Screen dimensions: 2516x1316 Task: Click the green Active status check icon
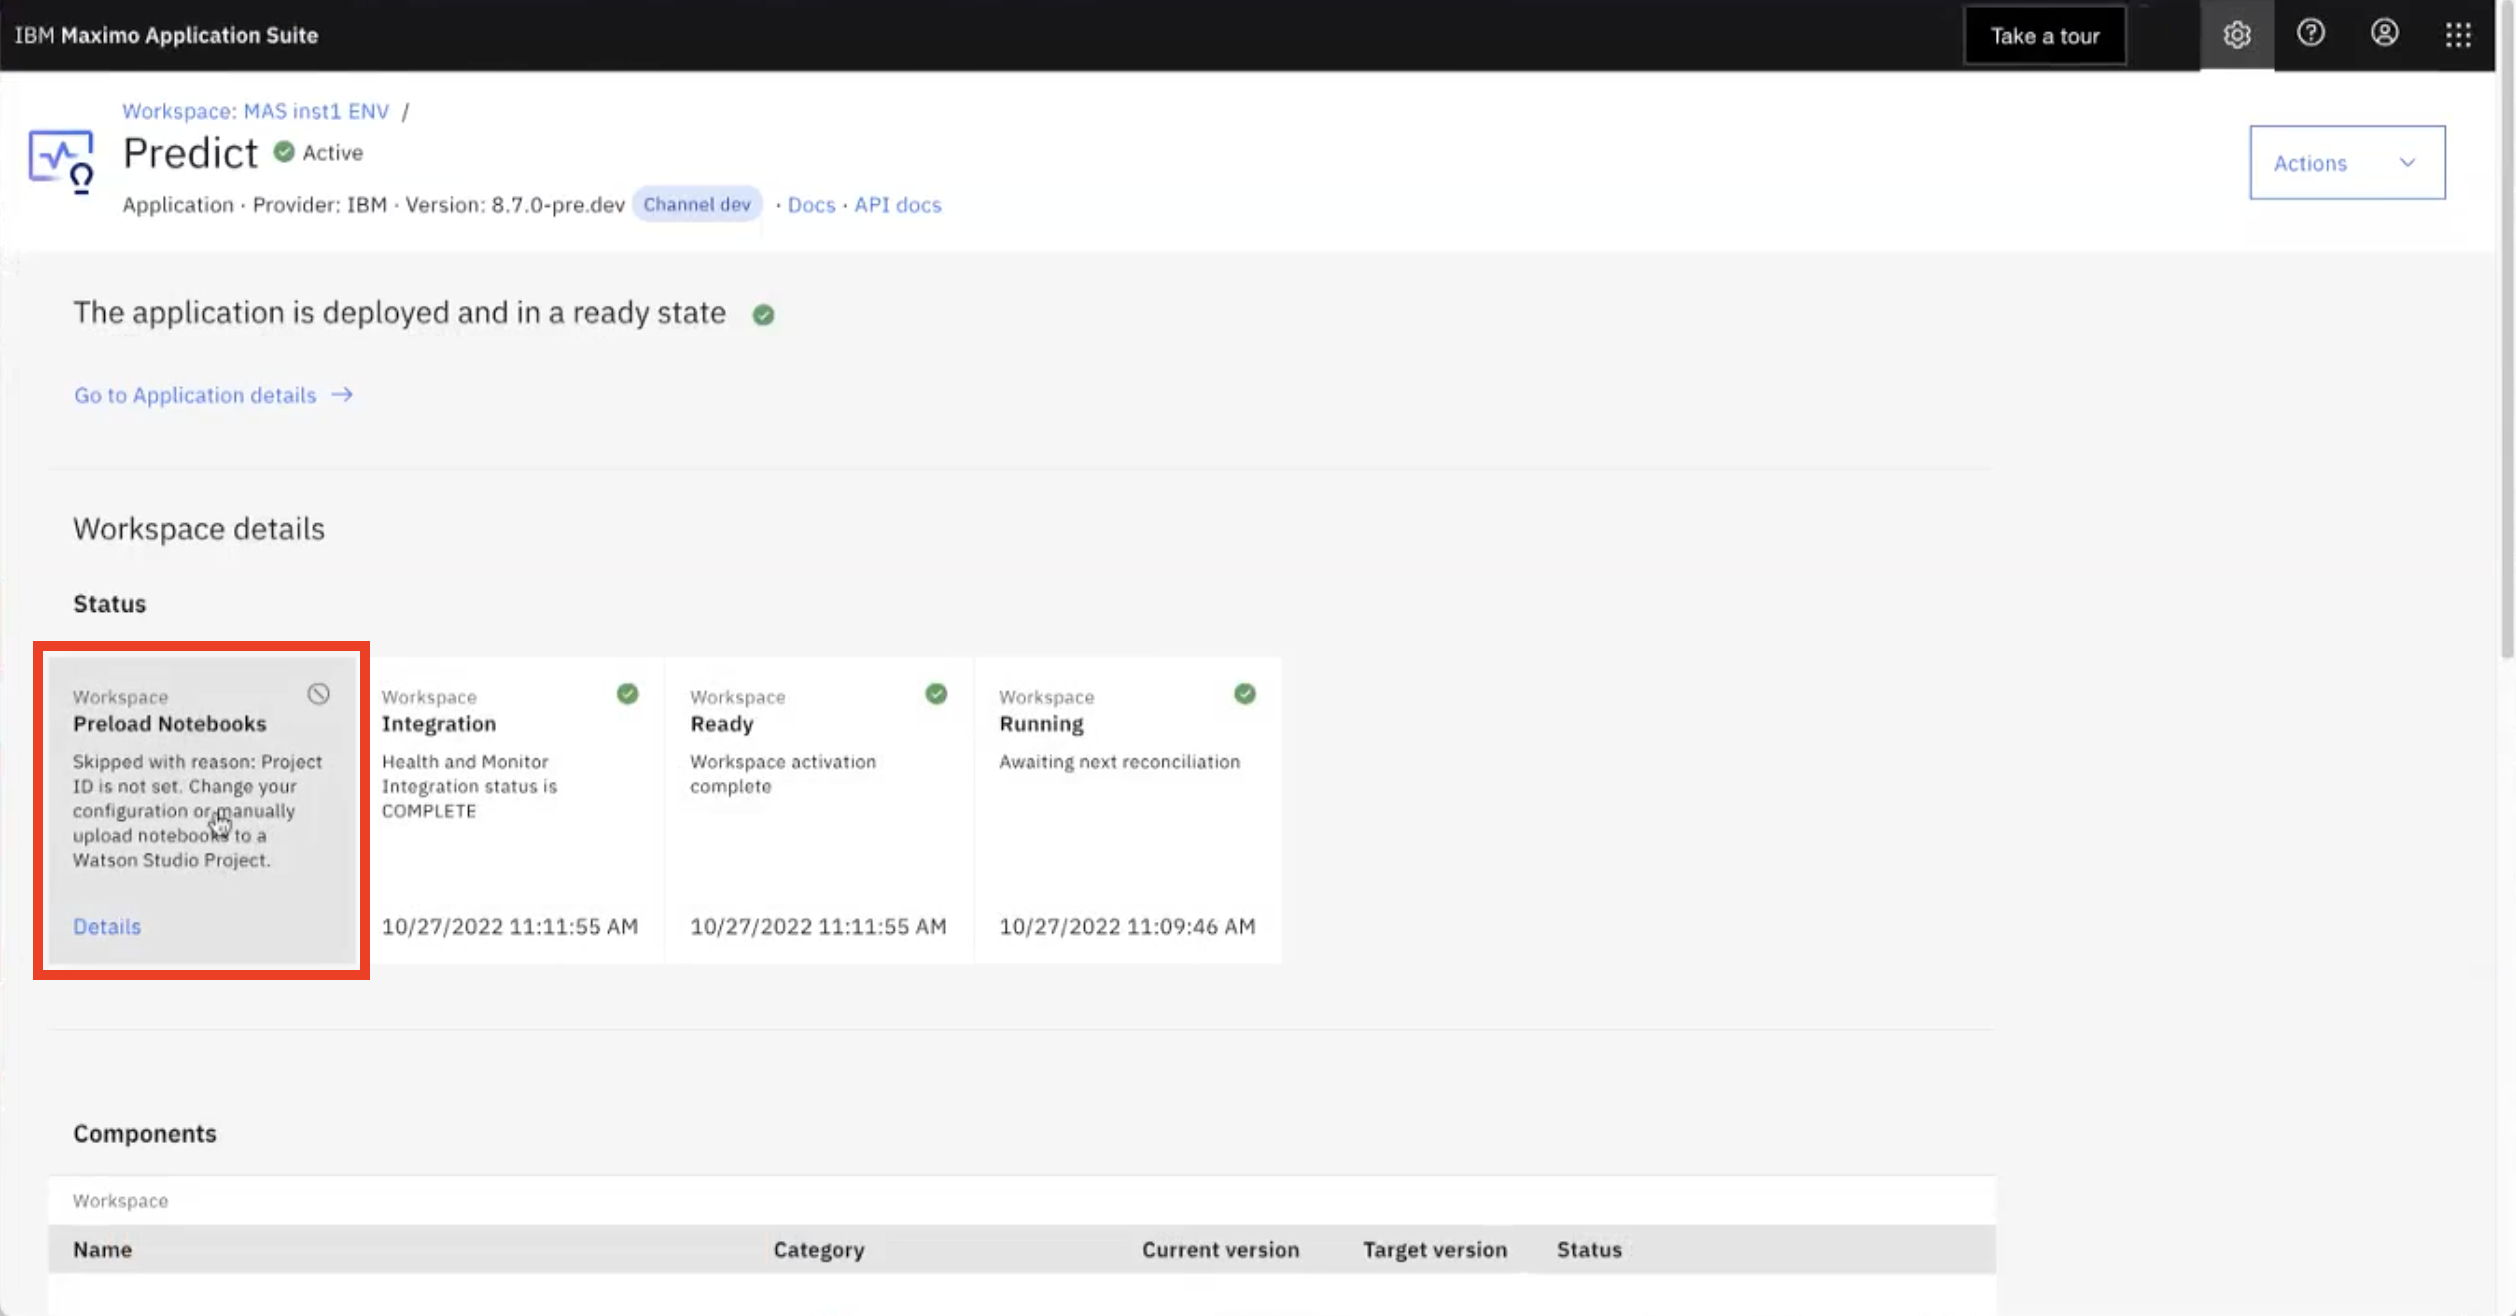[284, 152]
